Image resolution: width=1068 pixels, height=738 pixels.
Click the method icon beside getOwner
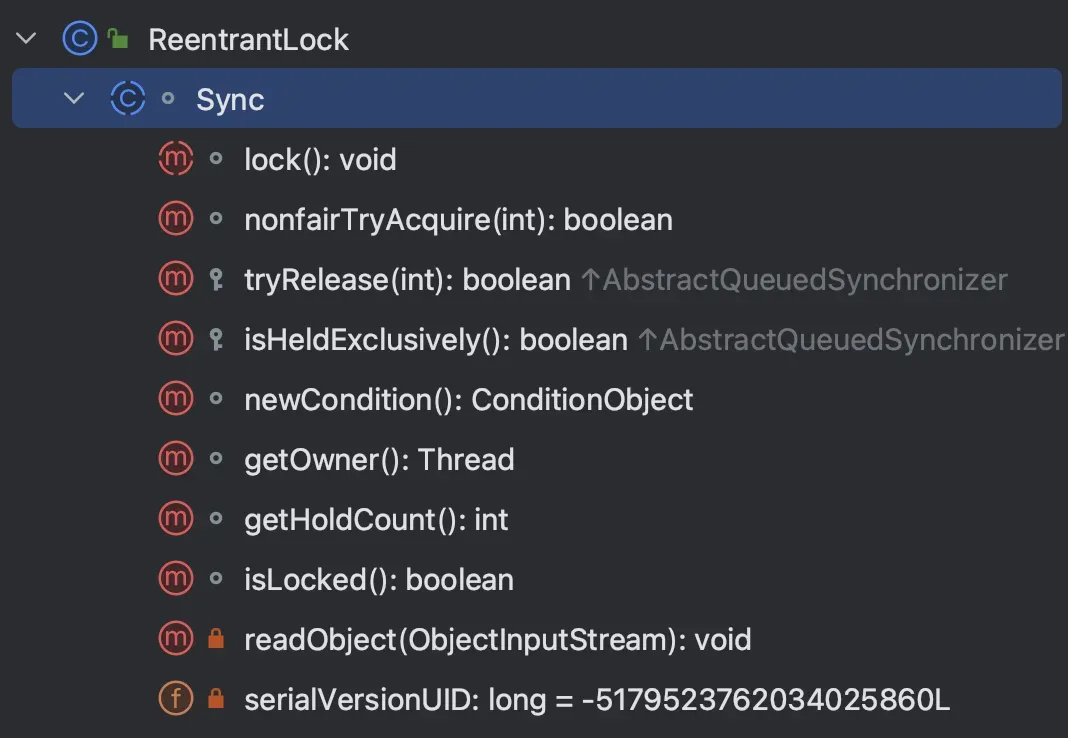point(175,460)
